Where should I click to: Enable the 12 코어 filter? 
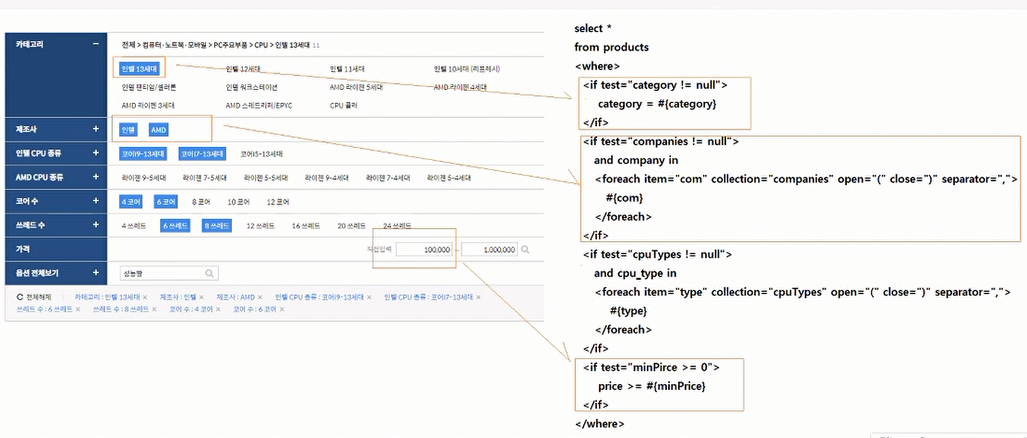point(279,202)
